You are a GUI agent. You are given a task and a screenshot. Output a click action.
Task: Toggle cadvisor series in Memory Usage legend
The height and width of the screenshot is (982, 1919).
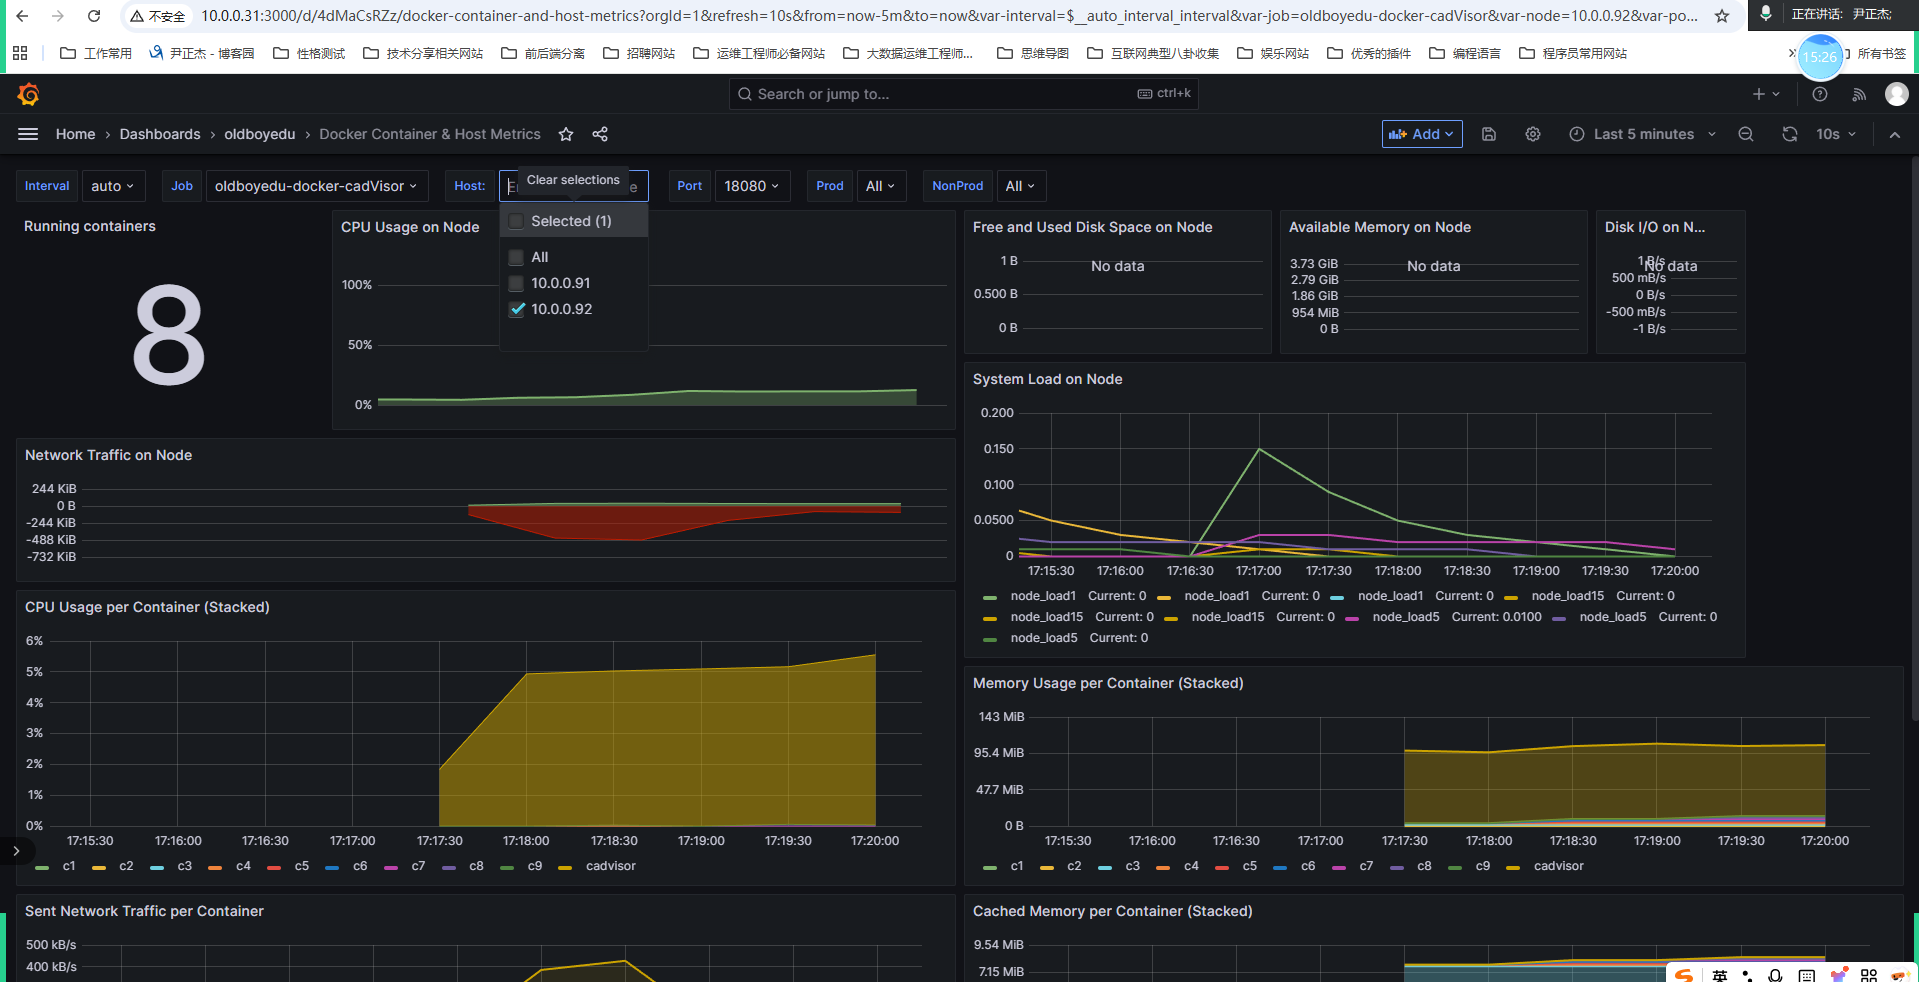pos(1558,866)
